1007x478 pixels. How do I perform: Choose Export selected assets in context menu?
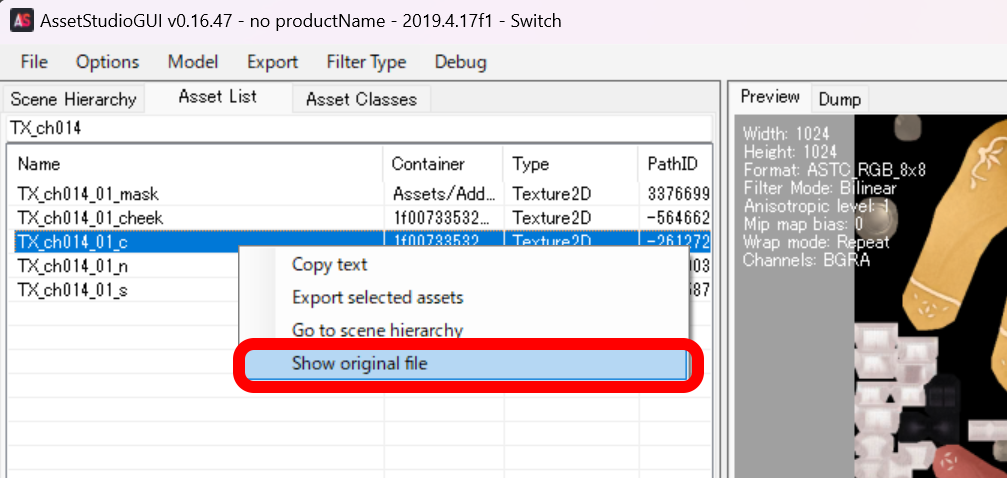click(x=464, y=297)
